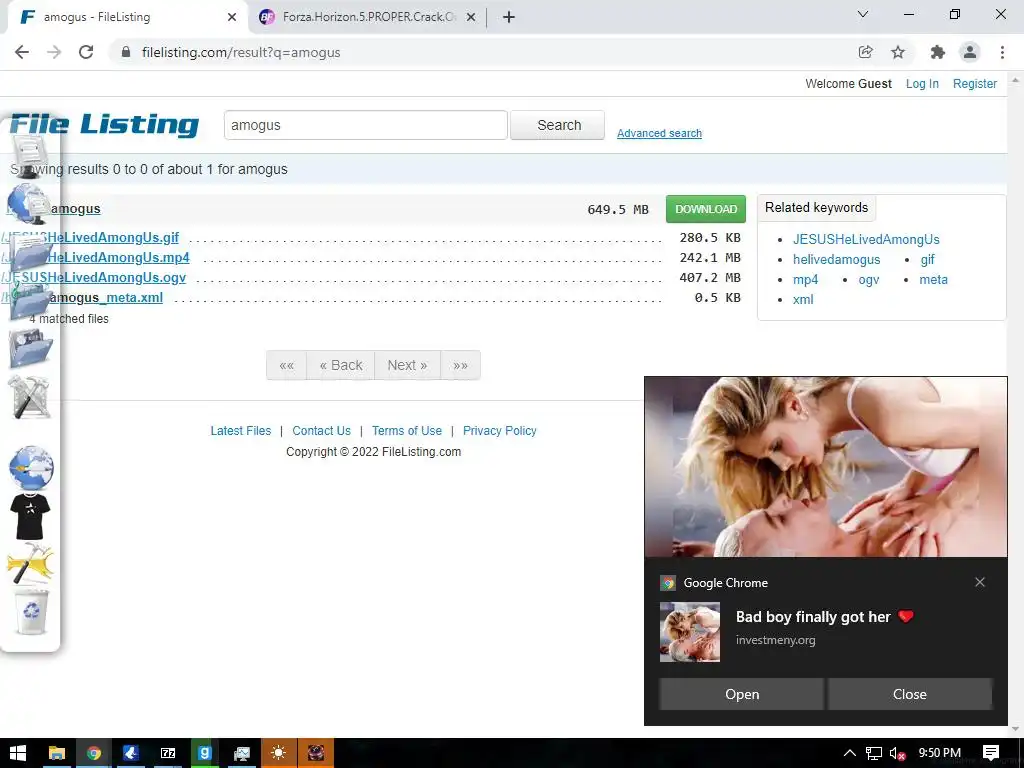The height and width of the screenshot is (768, 1024).
Task: Click the mp4 related keyword
Action: tap(805, 280)
